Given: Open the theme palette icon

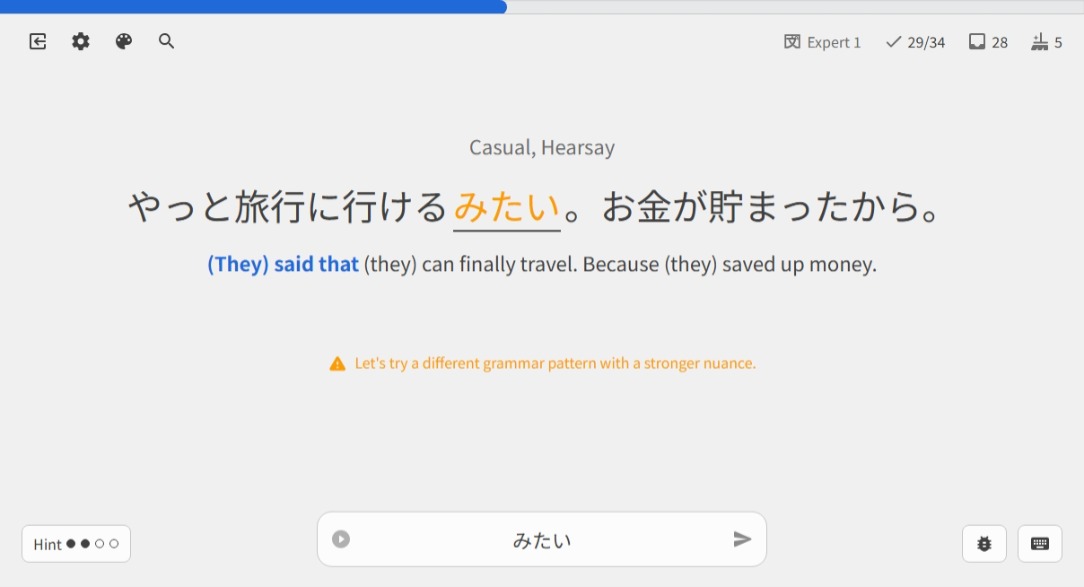Looking at the screenshot, I should [124, 42].
